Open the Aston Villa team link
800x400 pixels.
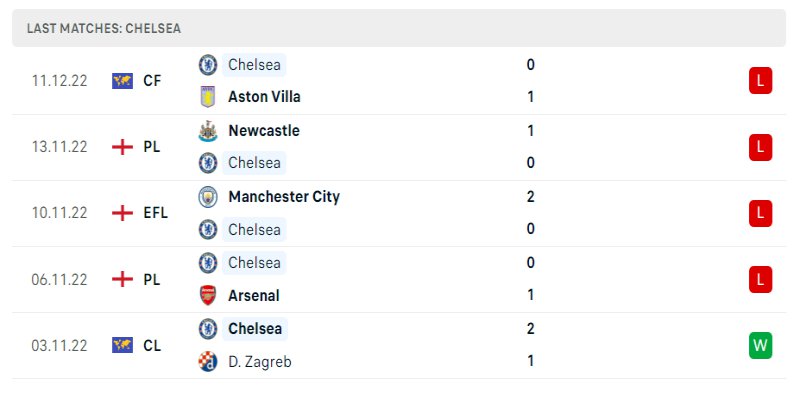coord(264,97)
